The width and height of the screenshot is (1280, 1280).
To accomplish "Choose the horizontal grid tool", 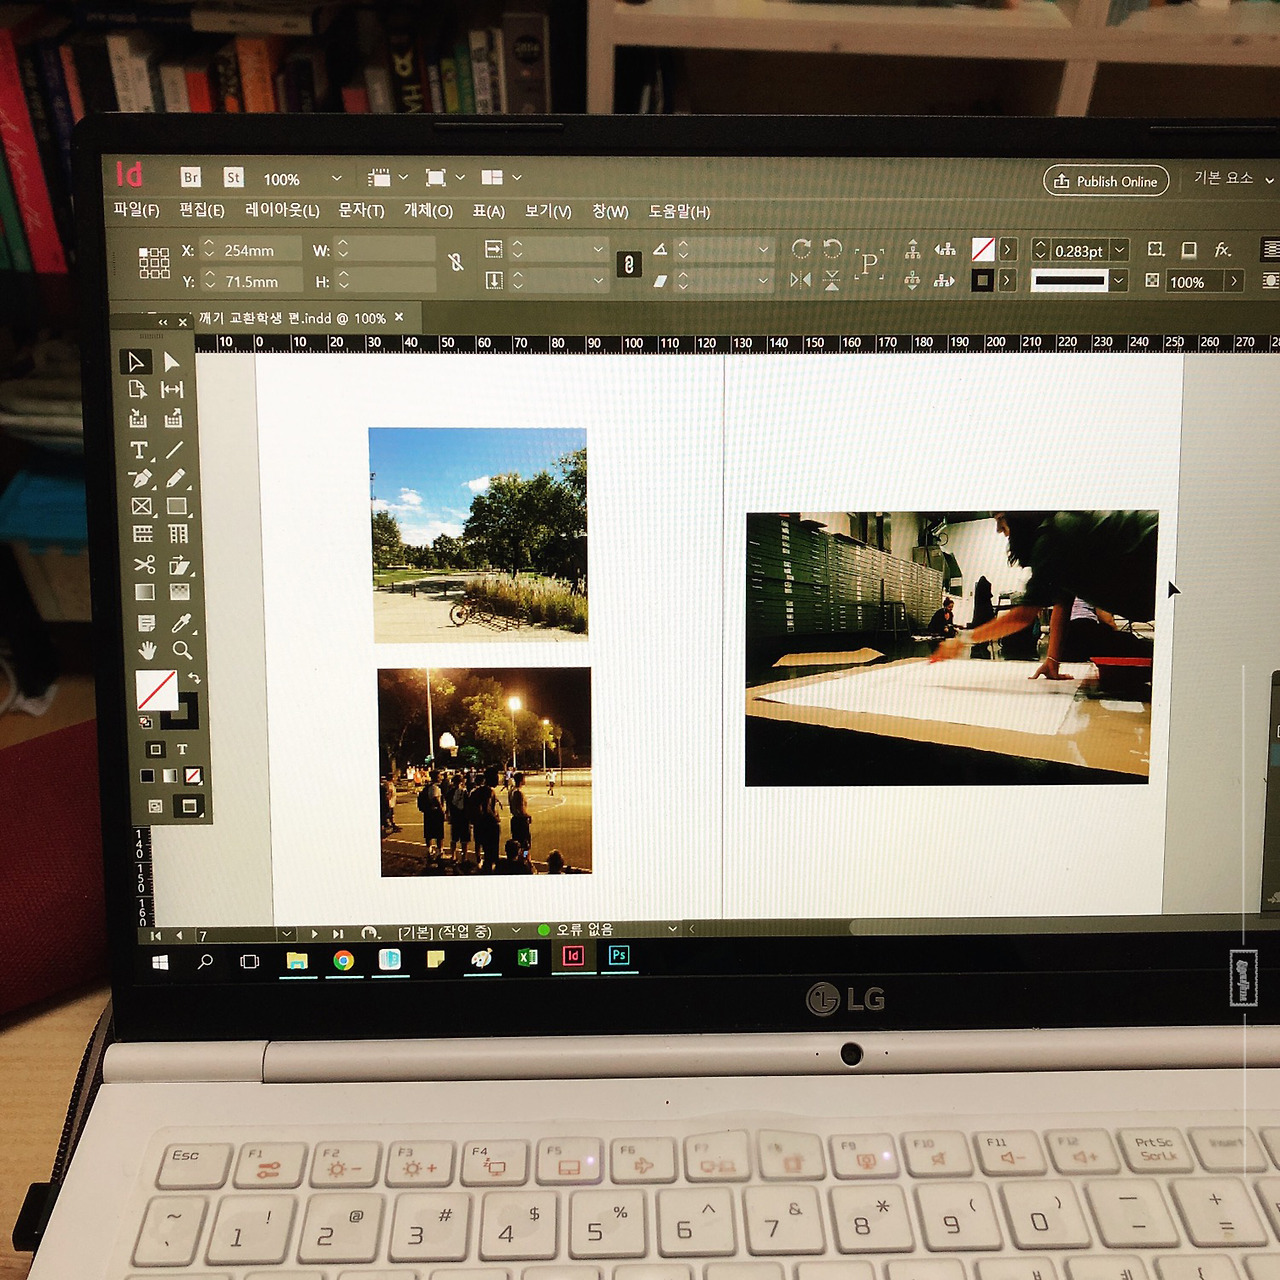I will coord(143,535).
